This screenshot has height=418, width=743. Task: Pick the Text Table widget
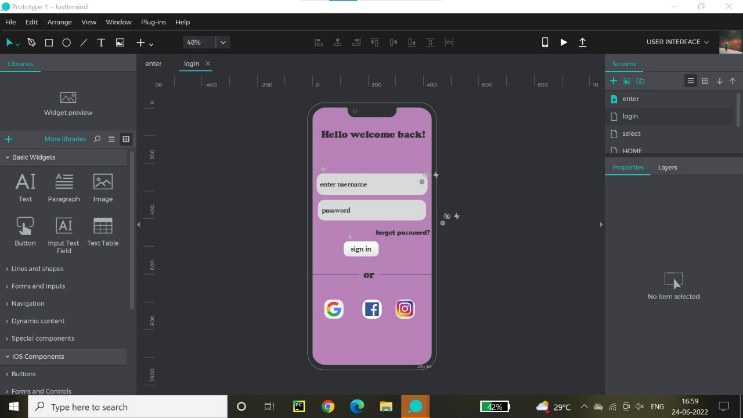(x=103, y=231)
